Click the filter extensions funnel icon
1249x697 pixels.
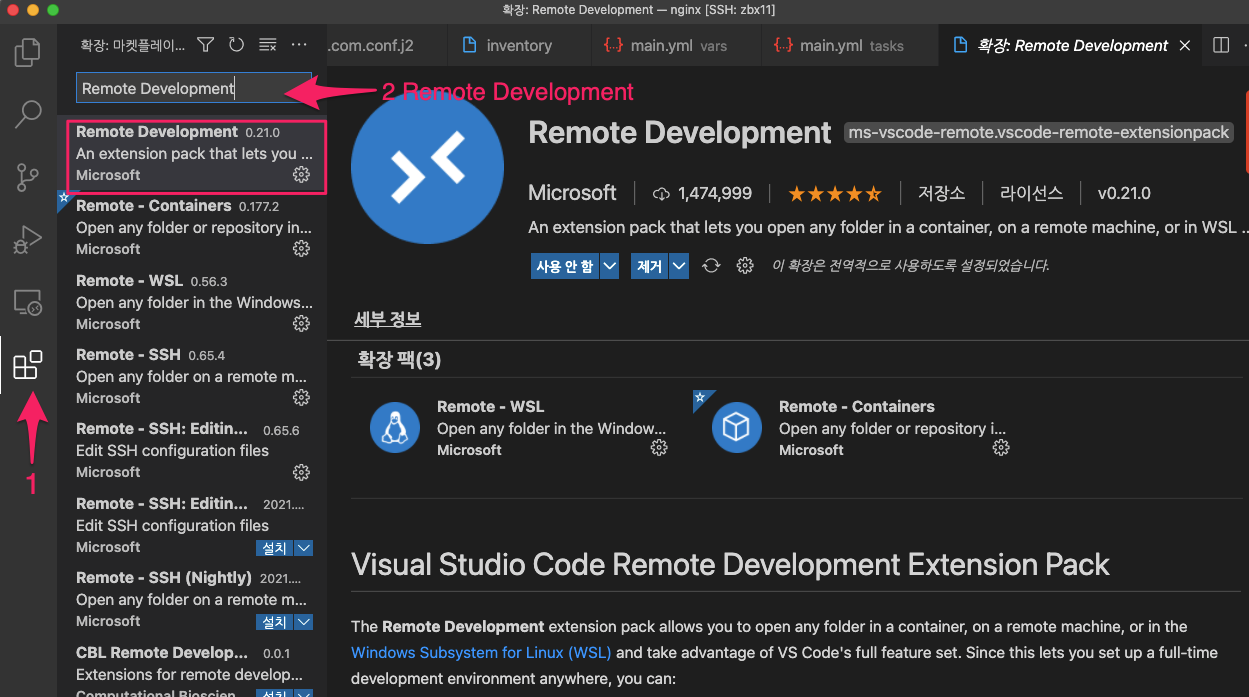point(205,45)
